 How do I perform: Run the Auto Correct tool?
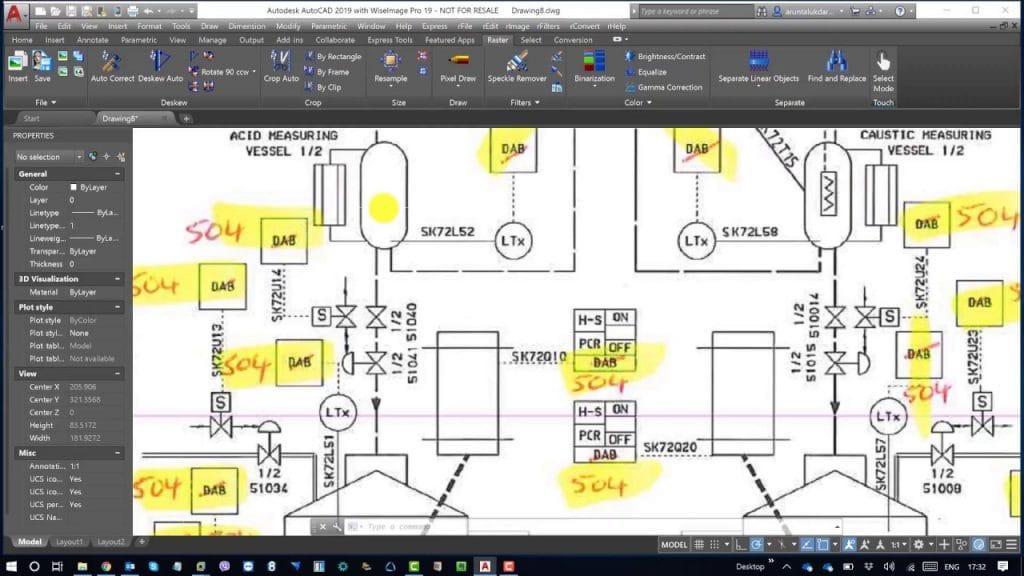click(x=112, y=67)
